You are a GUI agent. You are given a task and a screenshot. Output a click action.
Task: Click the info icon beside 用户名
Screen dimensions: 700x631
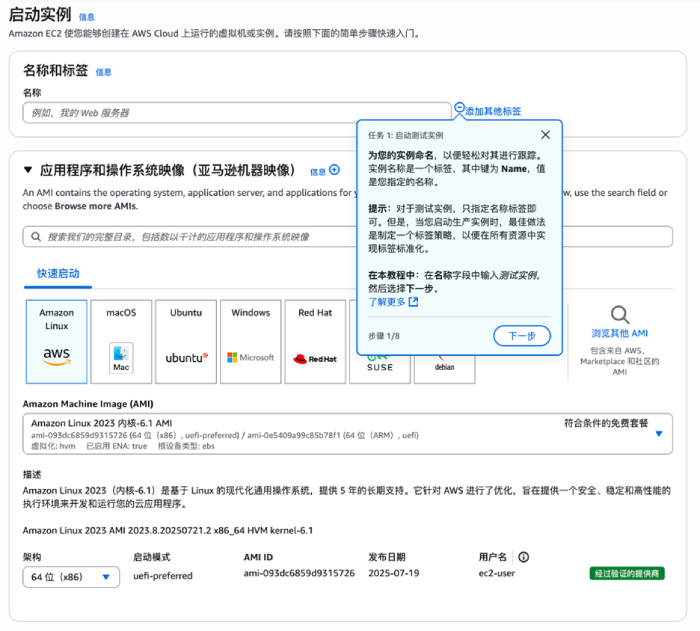(x=523, y=557)
